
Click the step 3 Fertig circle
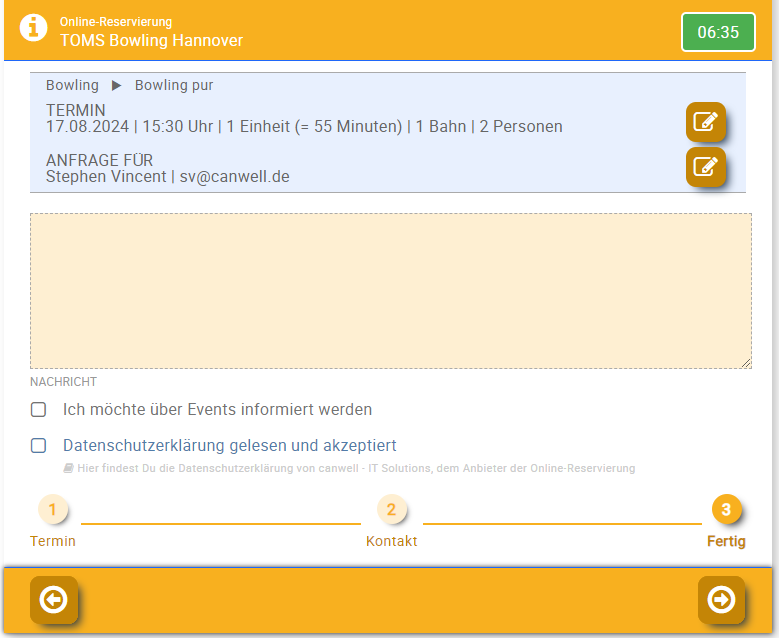[x=726, y=510]
